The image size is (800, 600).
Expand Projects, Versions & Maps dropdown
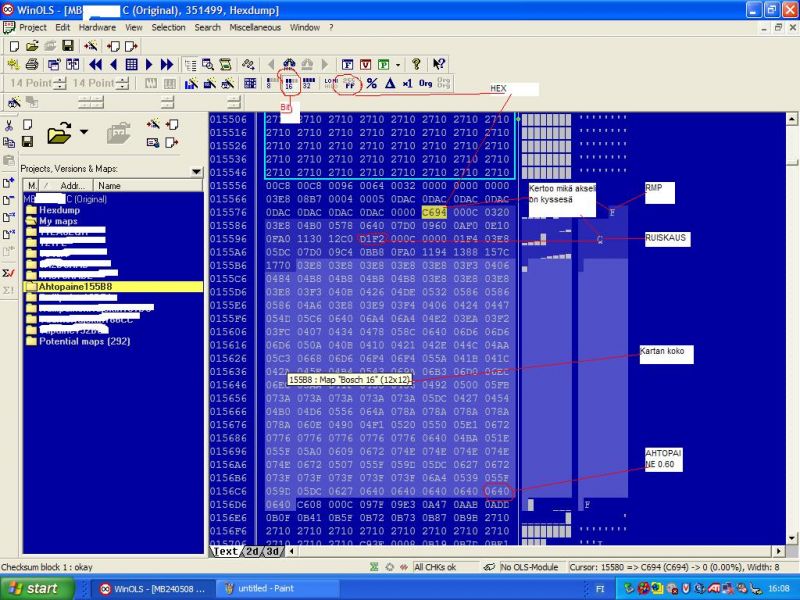196,170
